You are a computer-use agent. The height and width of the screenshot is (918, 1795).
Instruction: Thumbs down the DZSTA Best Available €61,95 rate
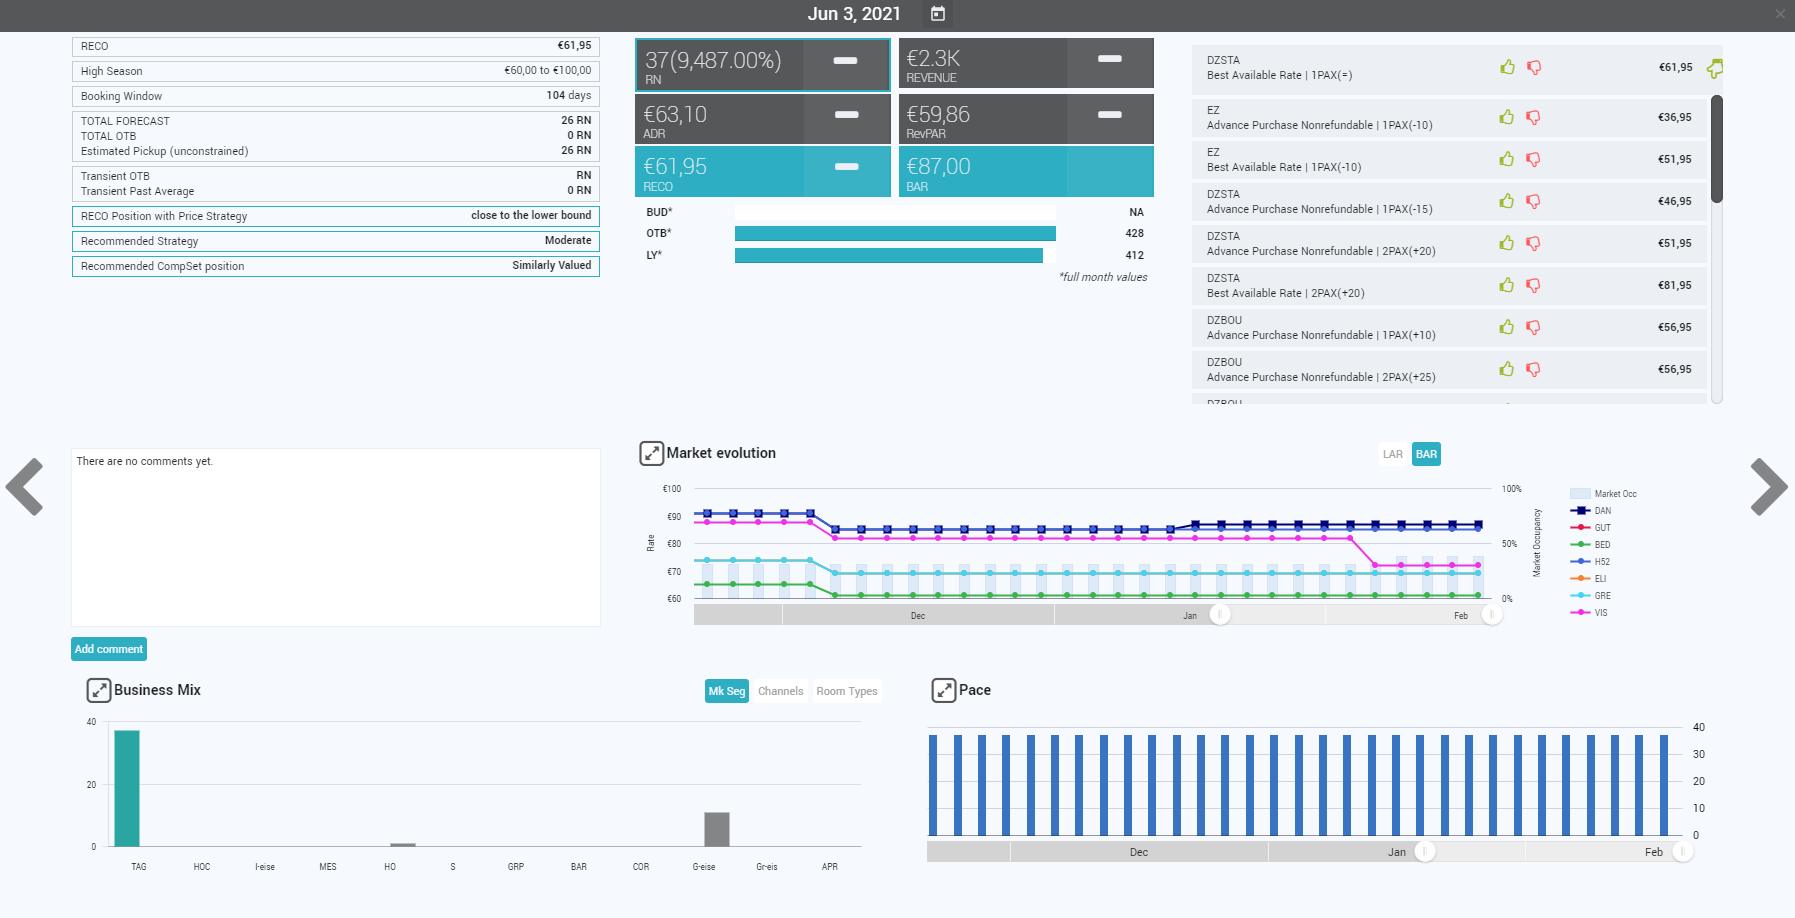[x=1533, y=68]
